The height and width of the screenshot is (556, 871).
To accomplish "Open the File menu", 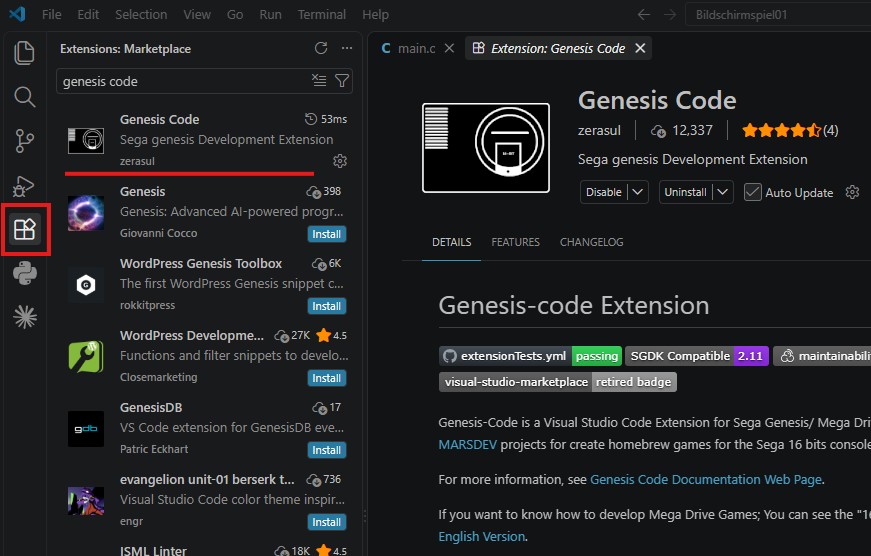I will coord(52,14).
